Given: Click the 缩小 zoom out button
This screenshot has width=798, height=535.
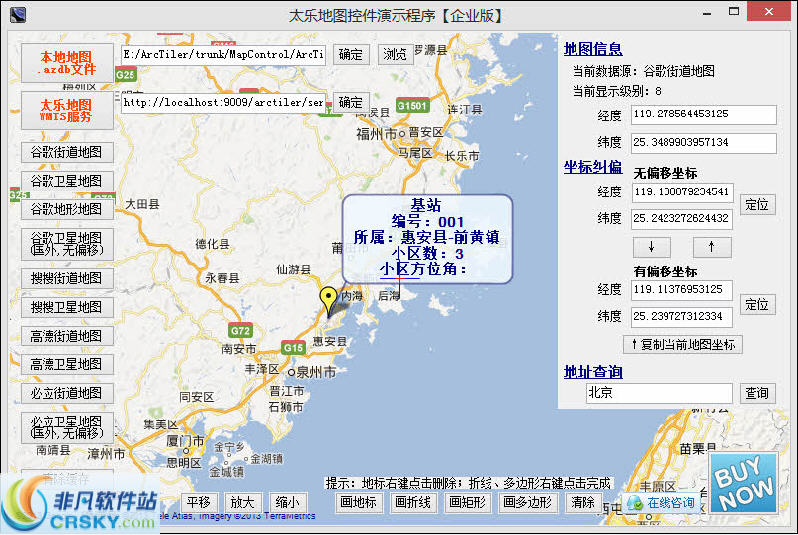Looking at the screenshot, I should tap(288, 502).
